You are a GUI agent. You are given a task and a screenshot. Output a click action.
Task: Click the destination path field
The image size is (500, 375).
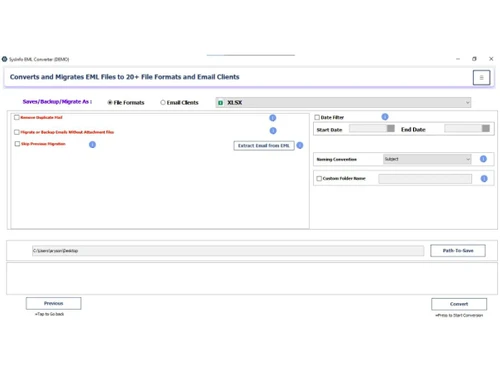click(x=228, y=251)
